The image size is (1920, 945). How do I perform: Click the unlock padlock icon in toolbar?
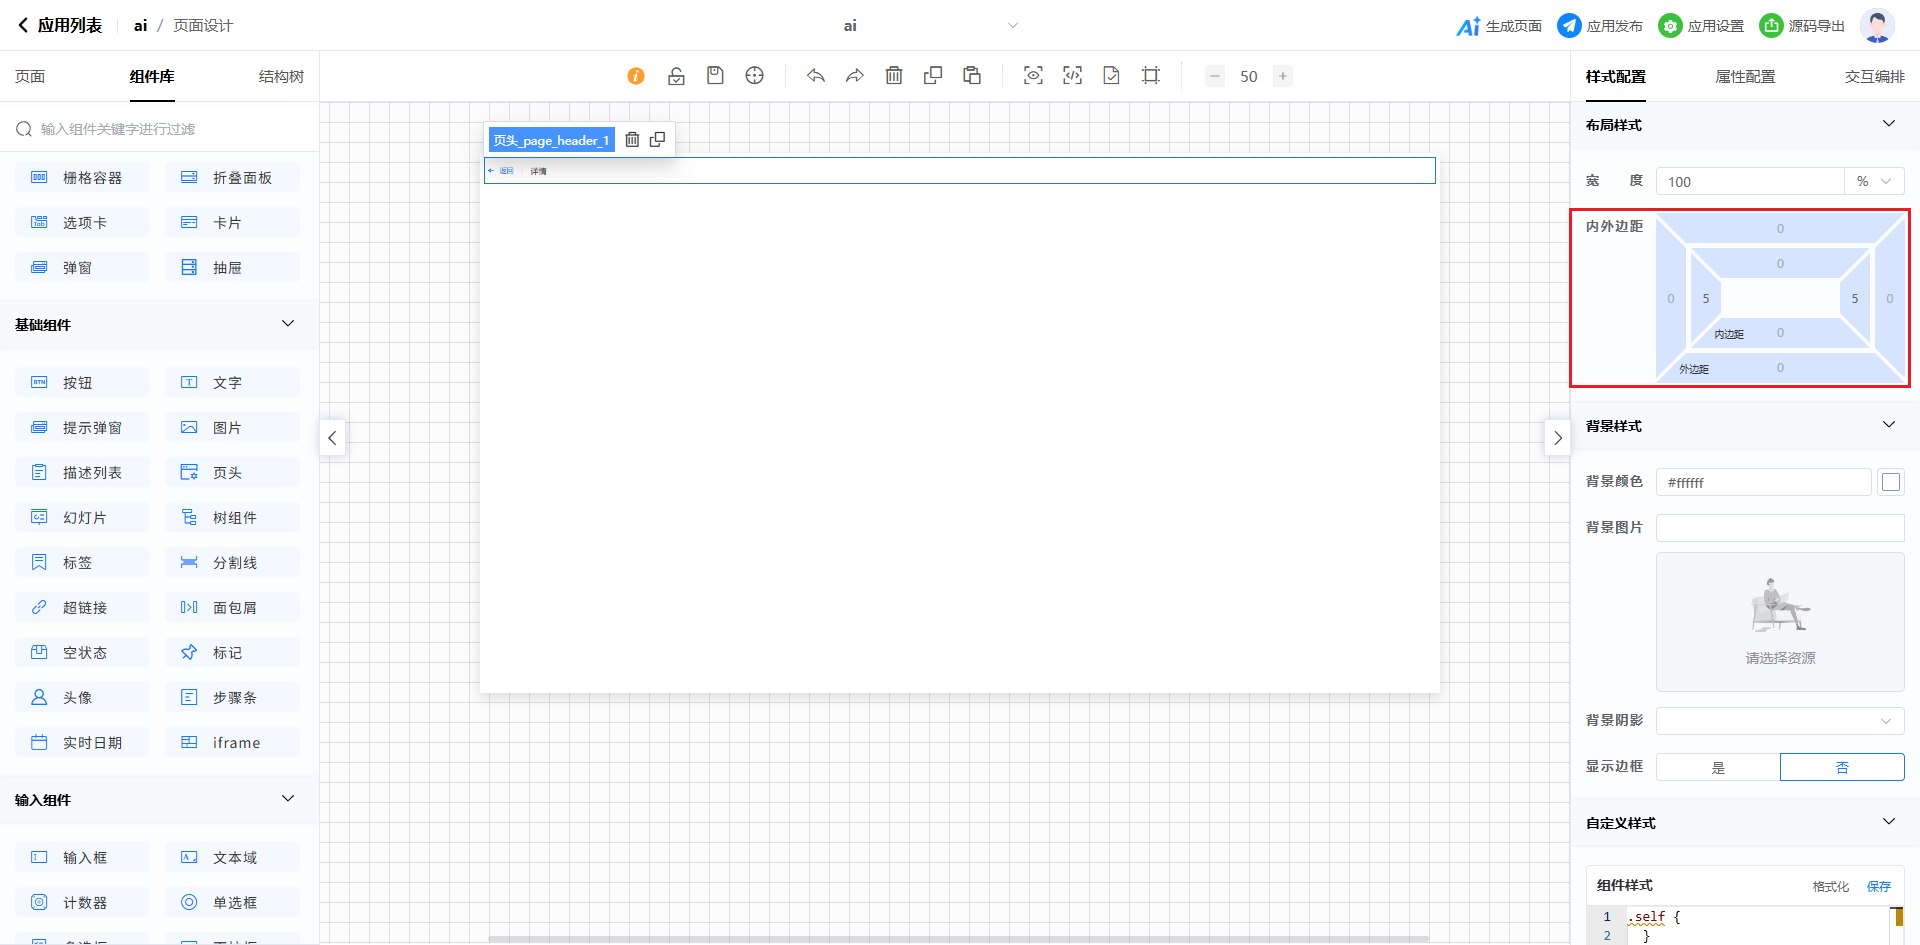tap(676, 76)
